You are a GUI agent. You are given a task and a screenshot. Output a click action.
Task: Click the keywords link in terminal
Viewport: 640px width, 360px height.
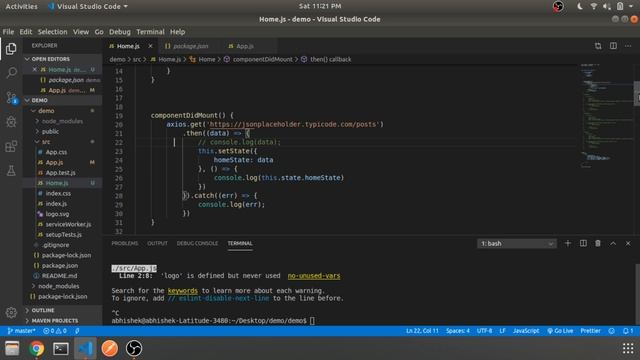[x=182, y=291]
